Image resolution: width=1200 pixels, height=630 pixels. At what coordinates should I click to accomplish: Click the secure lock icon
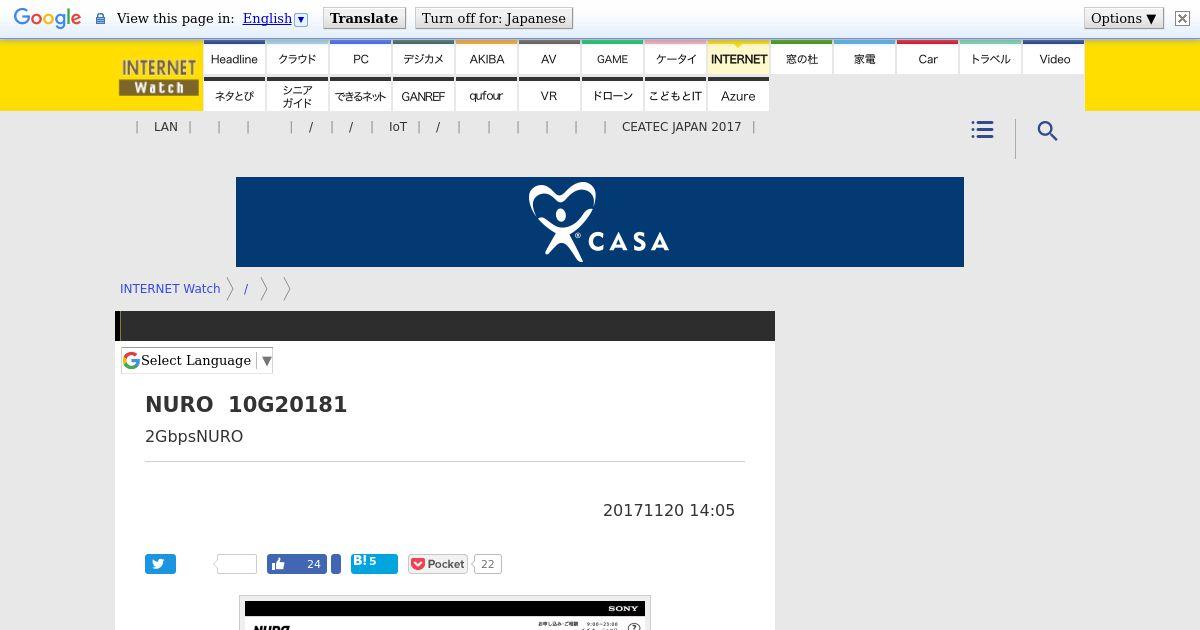click(100, 19)
